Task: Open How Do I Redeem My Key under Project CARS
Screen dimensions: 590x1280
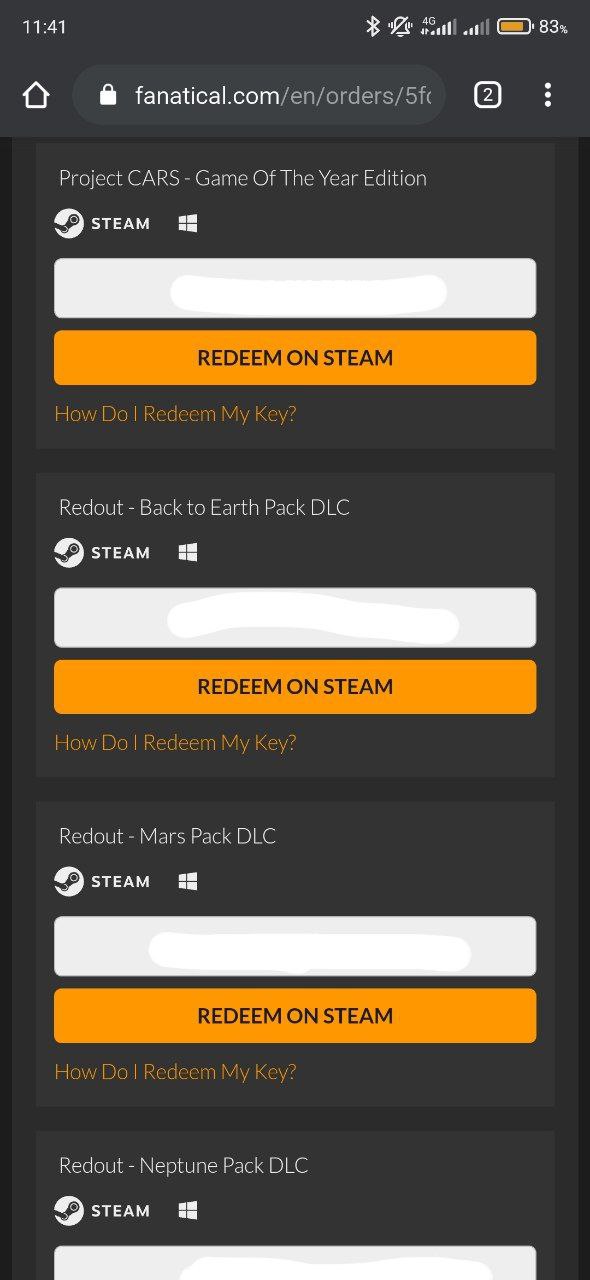Action: click(175, 413)
